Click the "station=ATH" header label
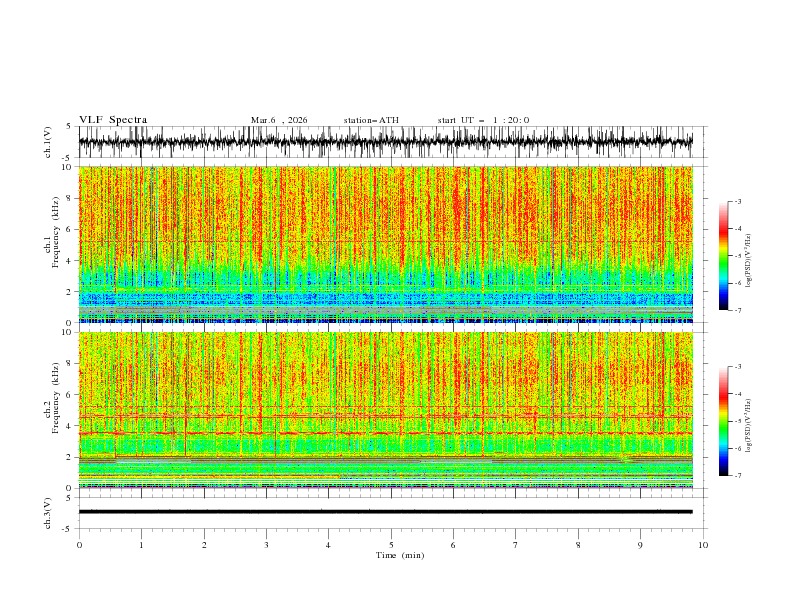 click(371, 120)
